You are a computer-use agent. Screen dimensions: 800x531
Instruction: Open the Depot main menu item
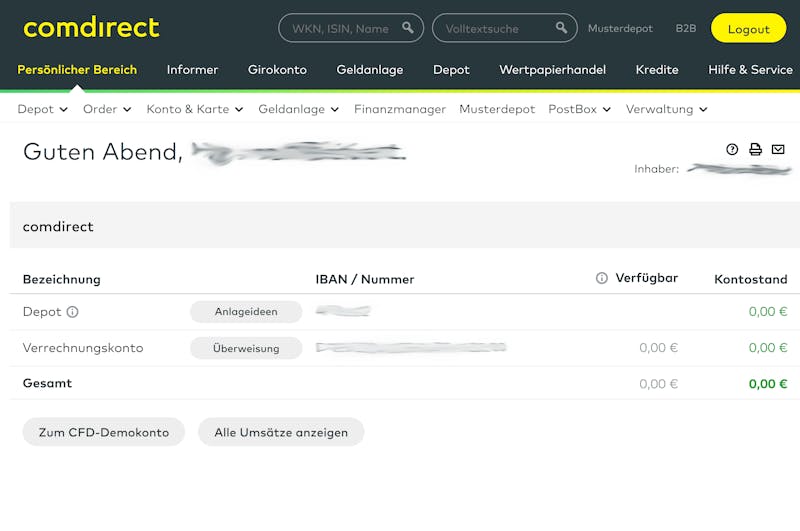pos(451,70)
